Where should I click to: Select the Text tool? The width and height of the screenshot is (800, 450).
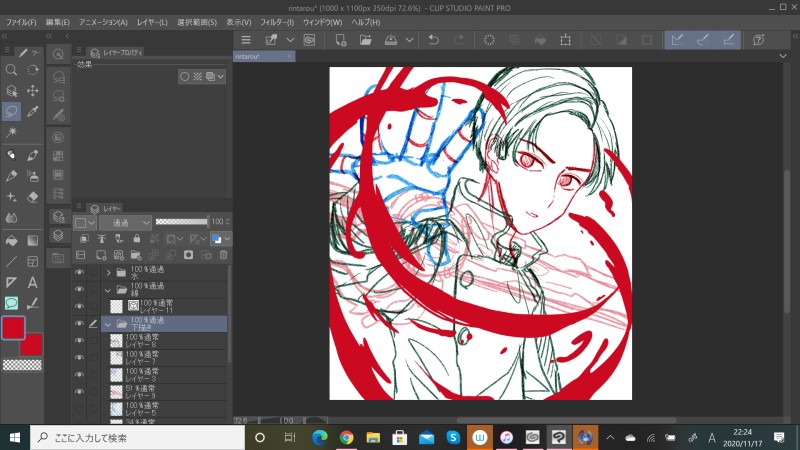[33, 282]
